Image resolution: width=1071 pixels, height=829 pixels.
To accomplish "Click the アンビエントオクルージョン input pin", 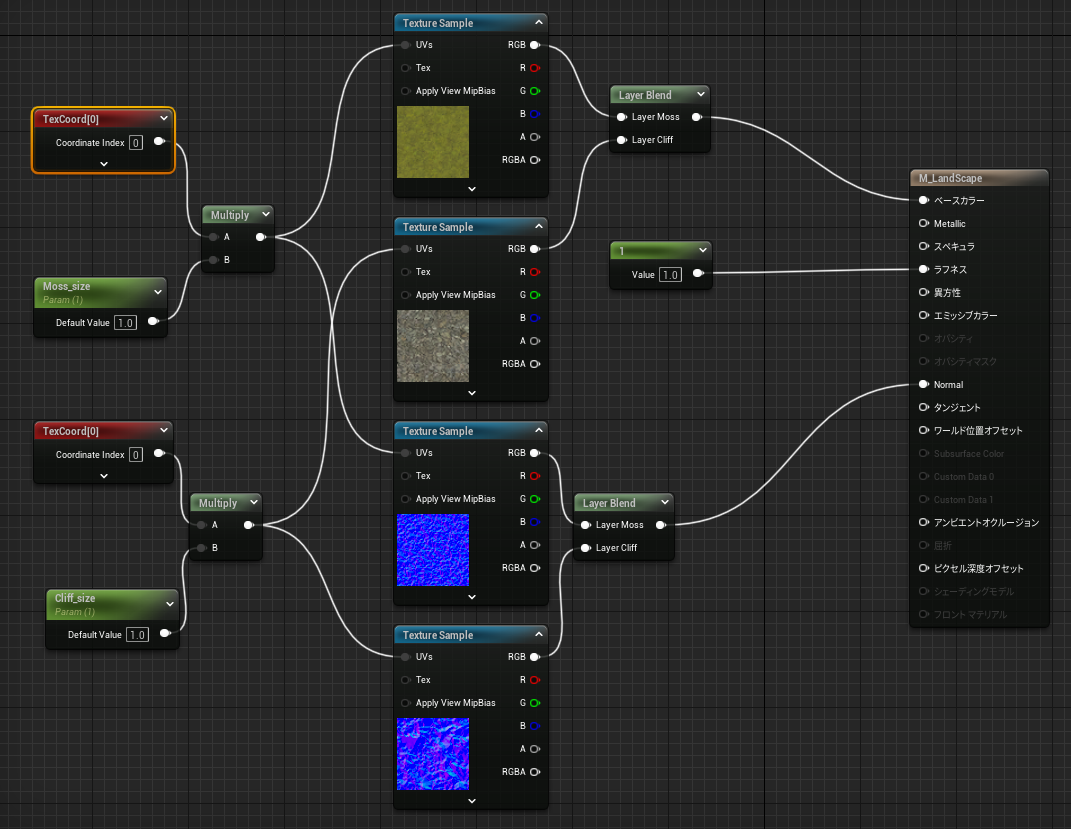I will [x=923, y=523].
